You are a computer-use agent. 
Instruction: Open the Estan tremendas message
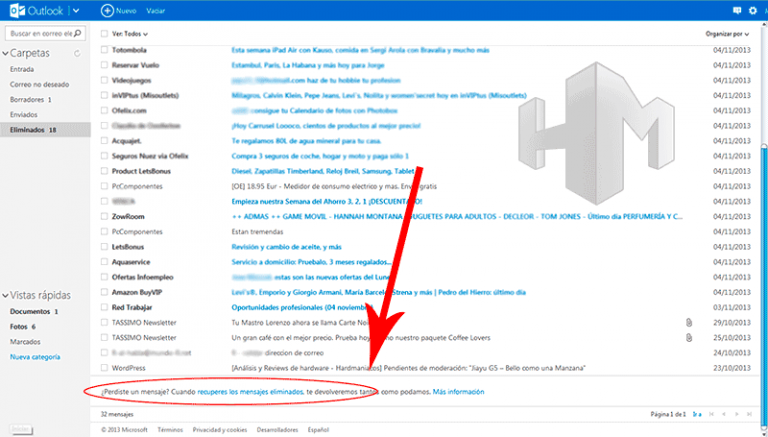[257, 232]
